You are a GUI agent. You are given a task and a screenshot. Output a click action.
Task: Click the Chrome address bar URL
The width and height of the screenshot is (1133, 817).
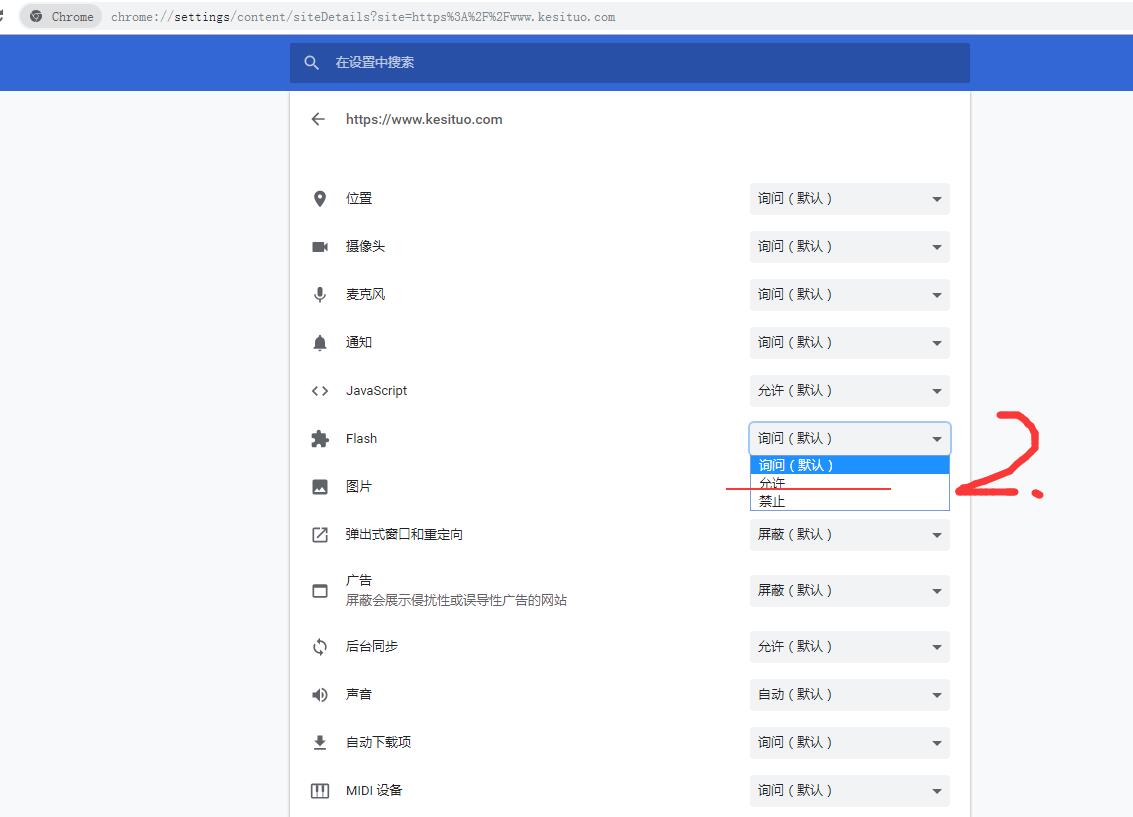(363, 17)
